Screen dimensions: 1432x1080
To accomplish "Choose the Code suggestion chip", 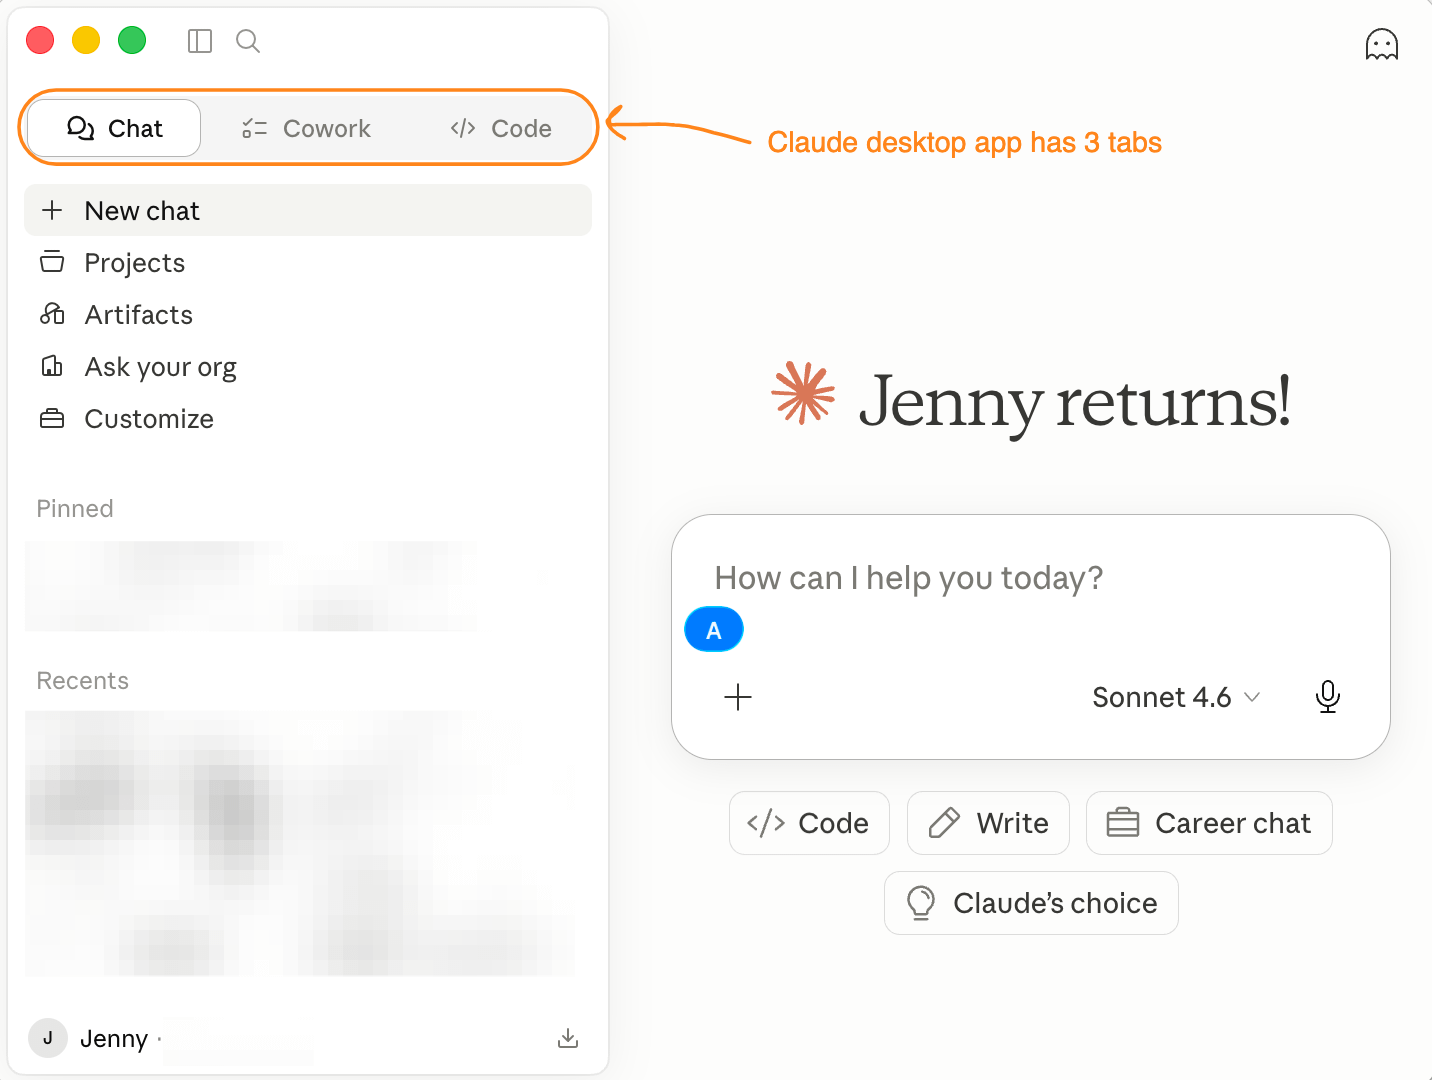I will 809,823.
